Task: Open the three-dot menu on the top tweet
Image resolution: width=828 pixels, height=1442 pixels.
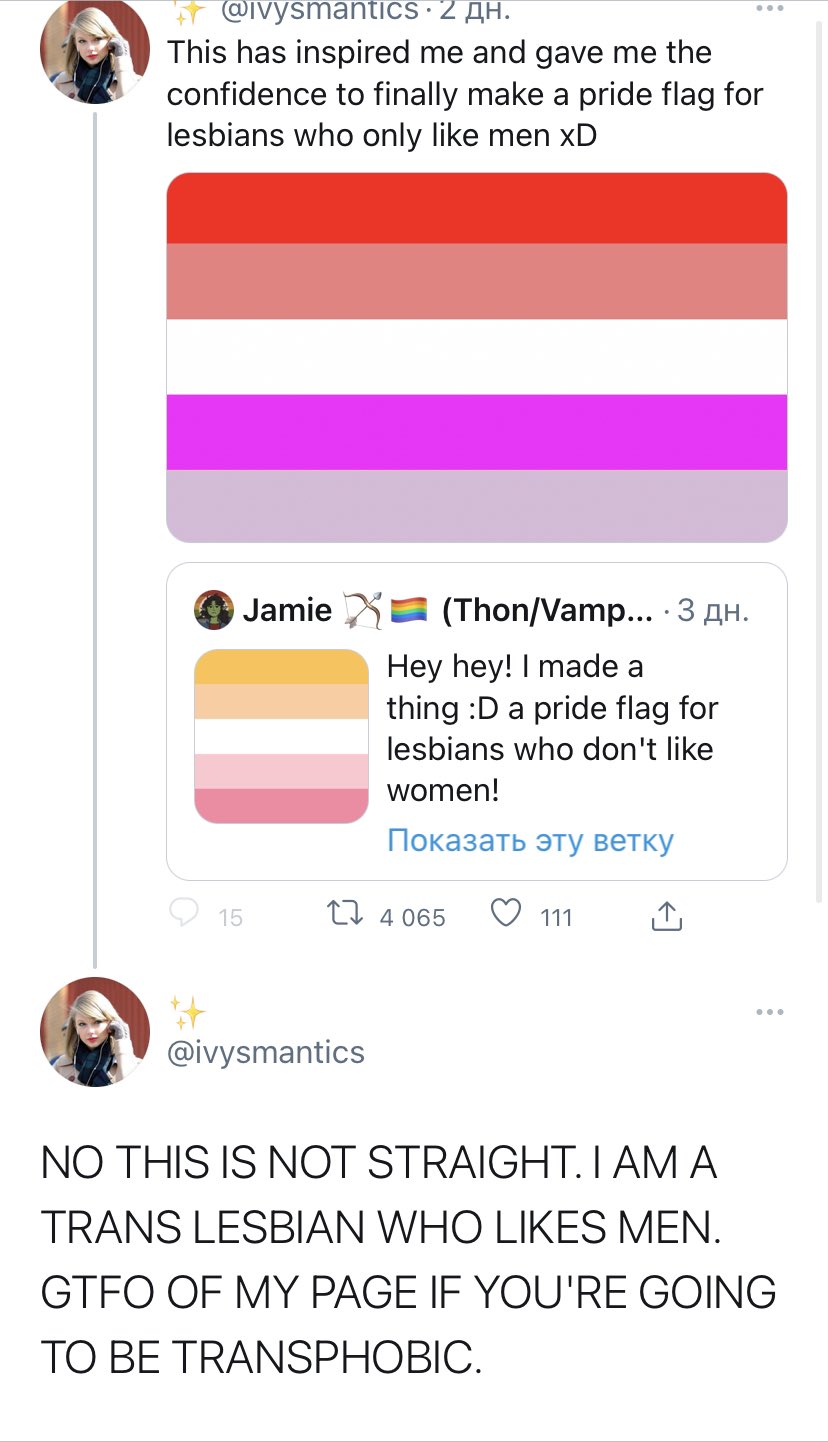Action: pyautogui.click(x=770, y=9)
